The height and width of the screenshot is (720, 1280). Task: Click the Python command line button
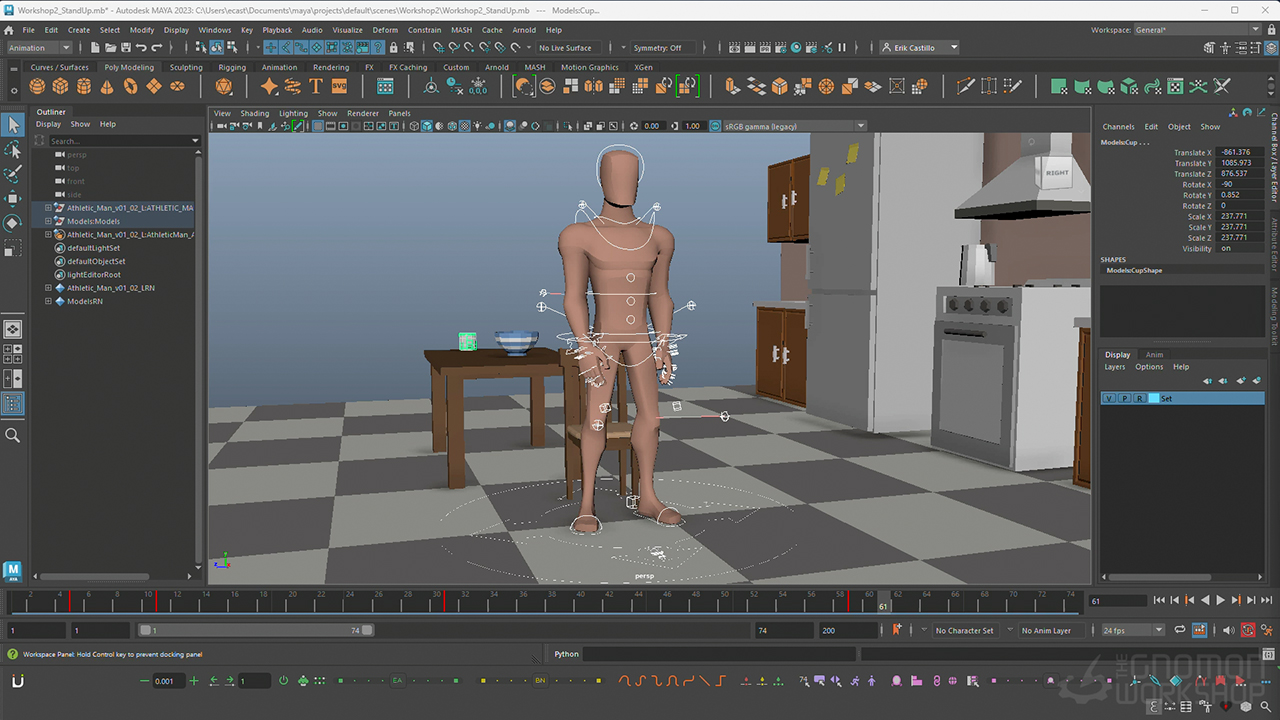pyautogui.click(x=566, y=654)
